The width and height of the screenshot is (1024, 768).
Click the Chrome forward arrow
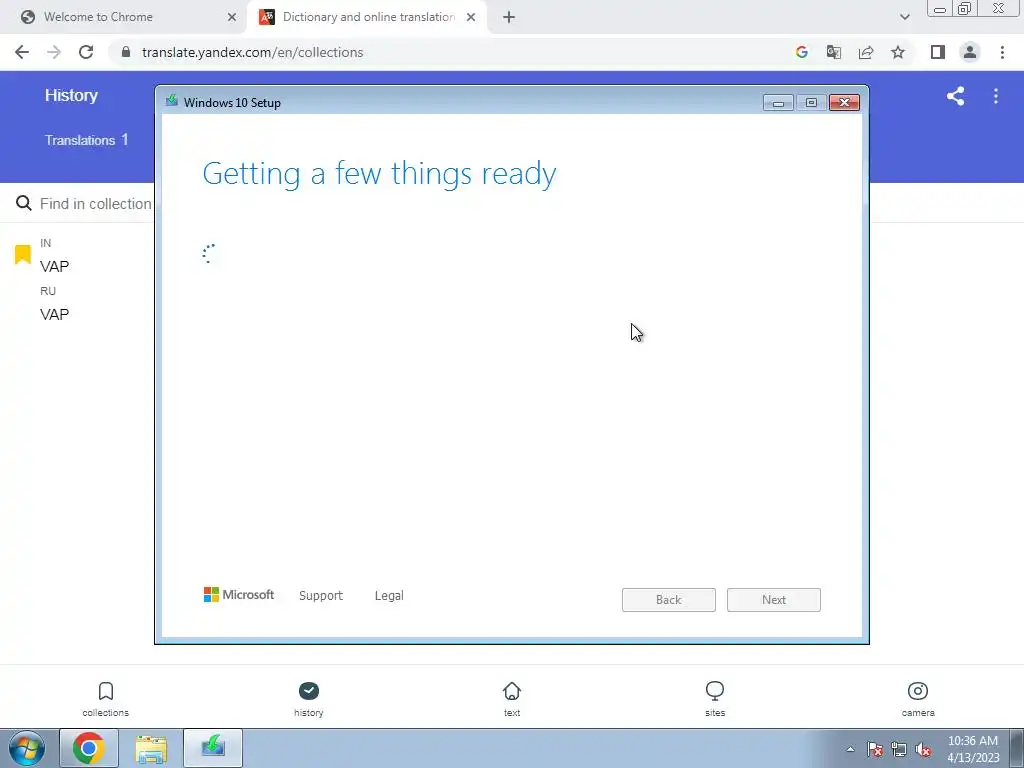54,52
